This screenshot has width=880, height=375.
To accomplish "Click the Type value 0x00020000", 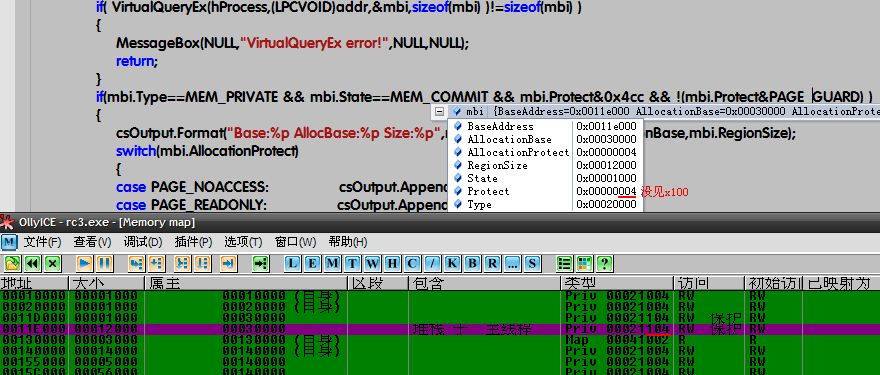I will tap(606, 205).
